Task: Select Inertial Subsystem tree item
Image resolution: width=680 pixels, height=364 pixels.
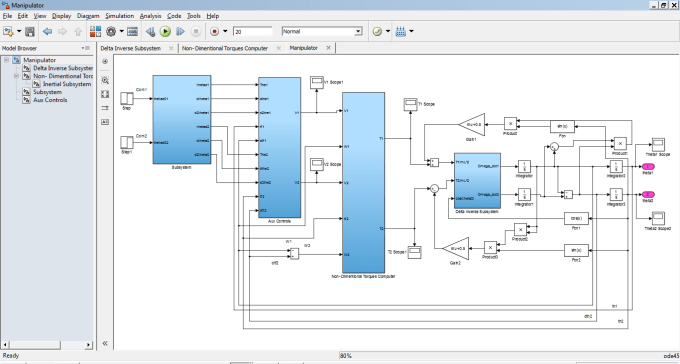Action: click(x=67, y=84)
